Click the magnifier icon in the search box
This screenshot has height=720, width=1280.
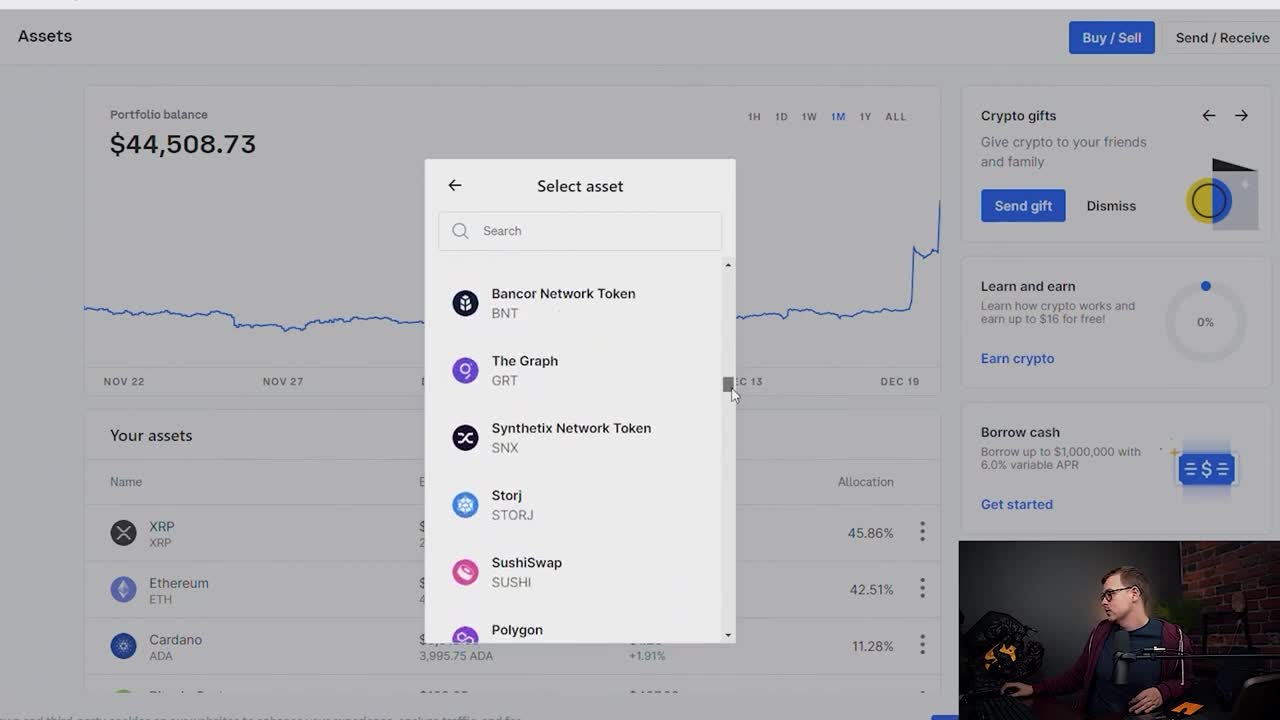[460, 231]
